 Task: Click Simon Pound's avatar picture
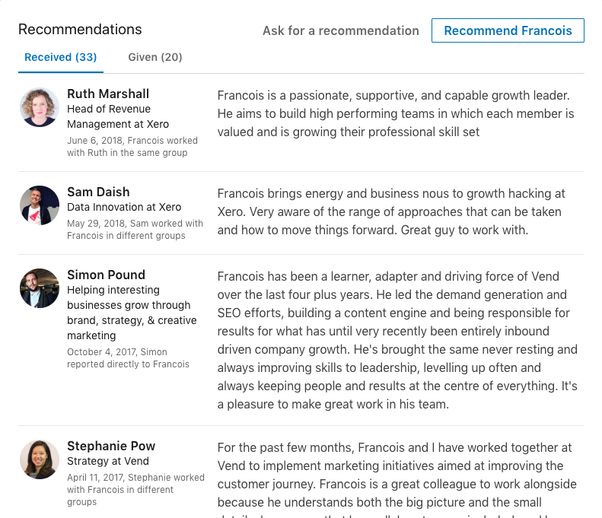pyautogui.click(x=40, y=288)
